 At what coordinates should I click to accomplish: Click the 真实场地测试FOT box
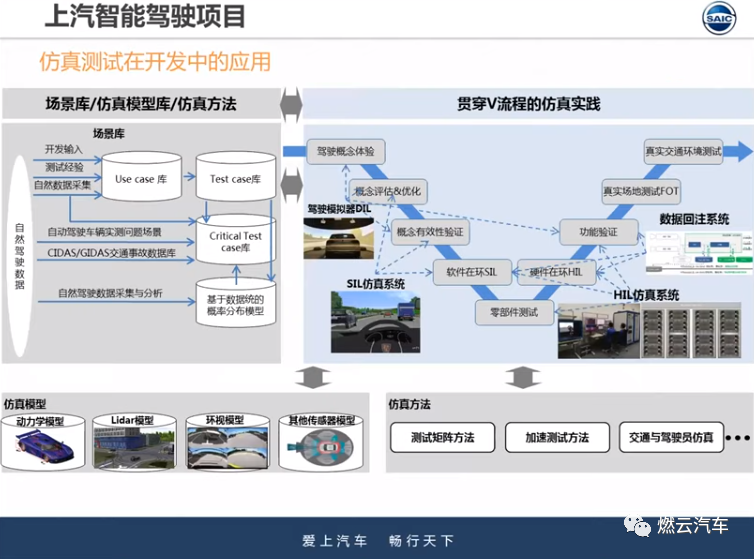click(x=641, y=191)
